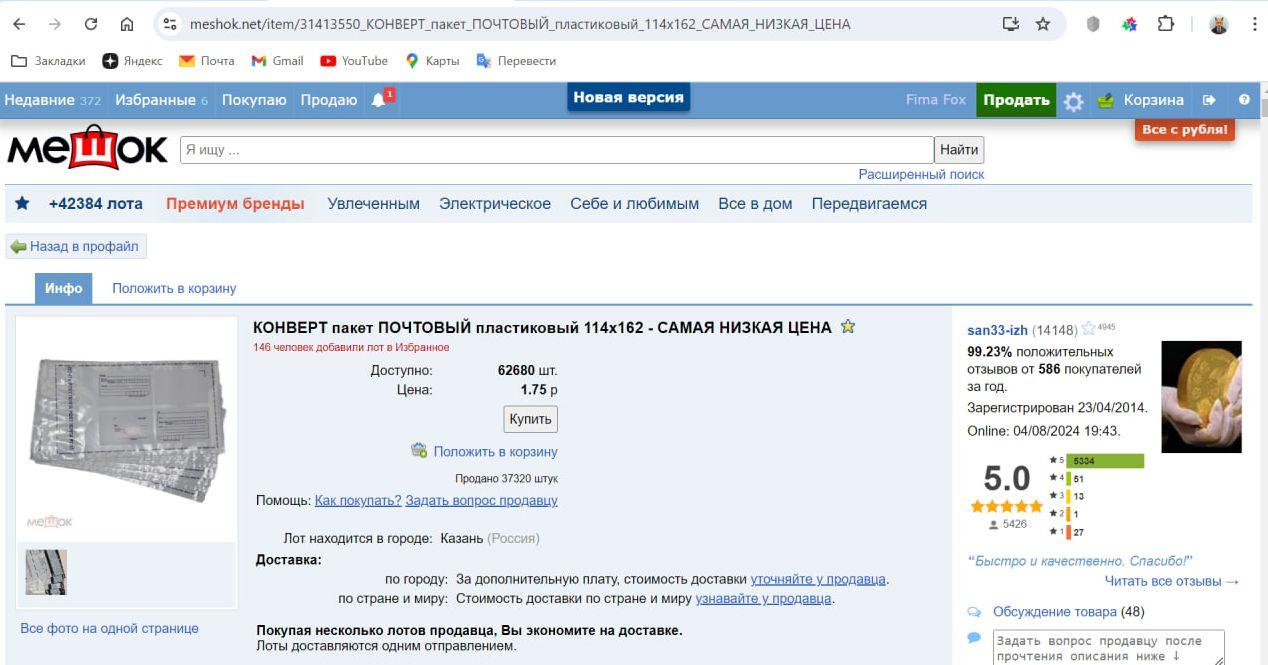The image size is (1268, 665).
Task: Open the Премиум бренды category
Action: click(x=235, y=204)
